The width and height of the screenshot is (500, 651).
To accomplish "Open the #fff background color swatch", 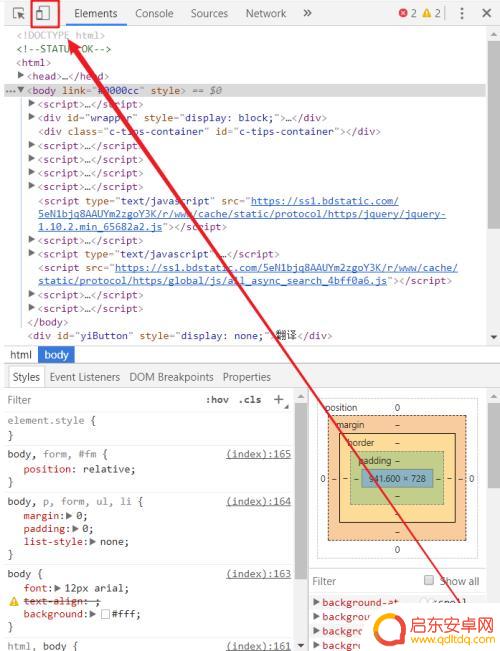I will 105,614.
